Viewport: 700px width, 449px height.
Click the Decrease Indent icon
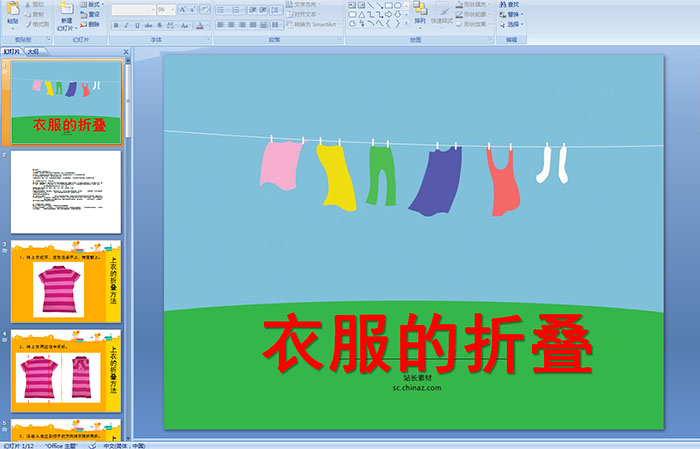point(253,10)
